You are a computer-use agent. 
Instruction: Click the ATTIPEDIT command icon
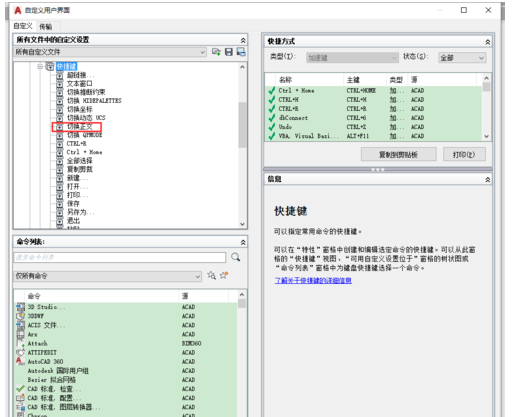20,352
